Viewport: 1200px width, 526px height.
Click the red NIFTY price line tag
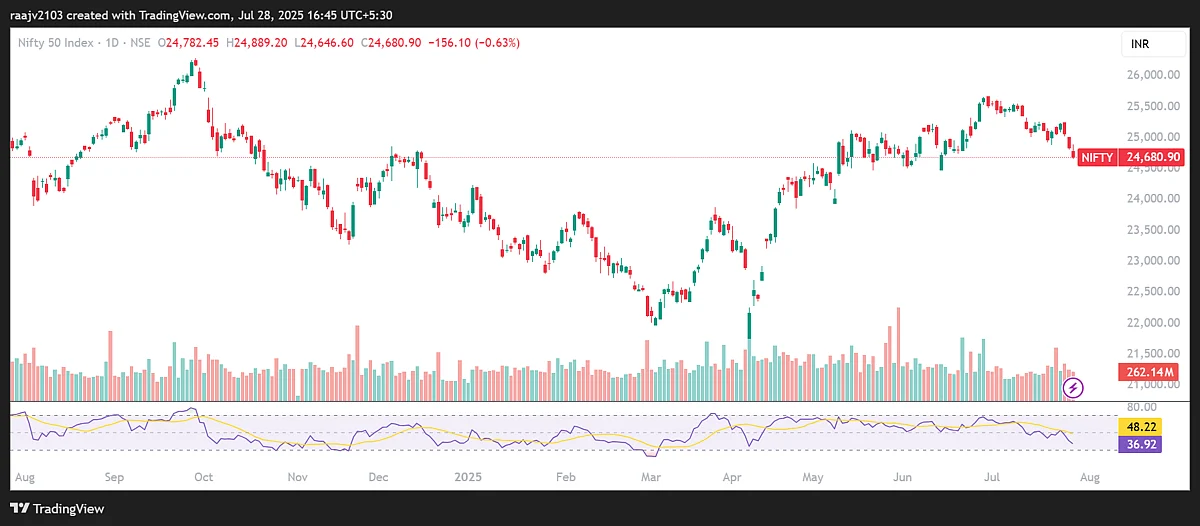click(1098, 157)
